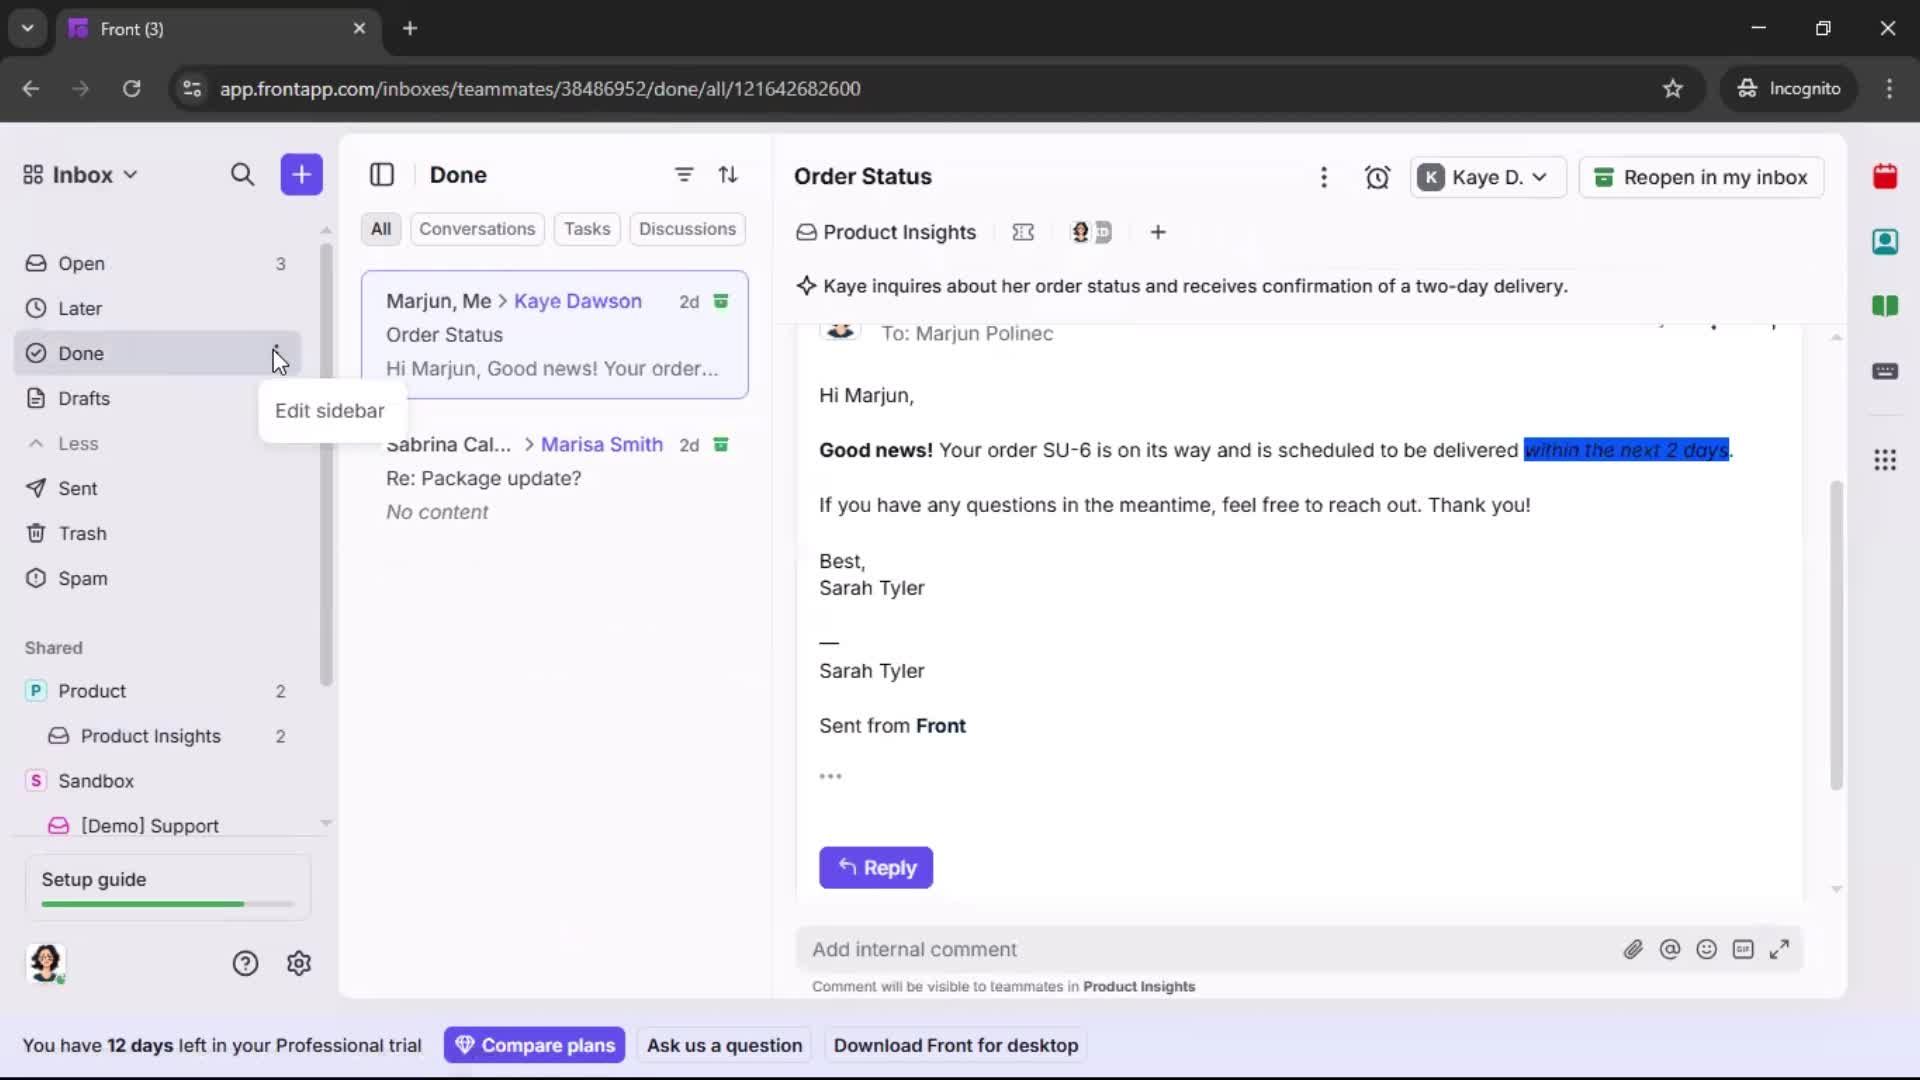Image resolution: width=1920 pixels, height=1080 pixels.
Task: Open the Kaye D. assignee dropdown
Action: tap(1487, 177)
